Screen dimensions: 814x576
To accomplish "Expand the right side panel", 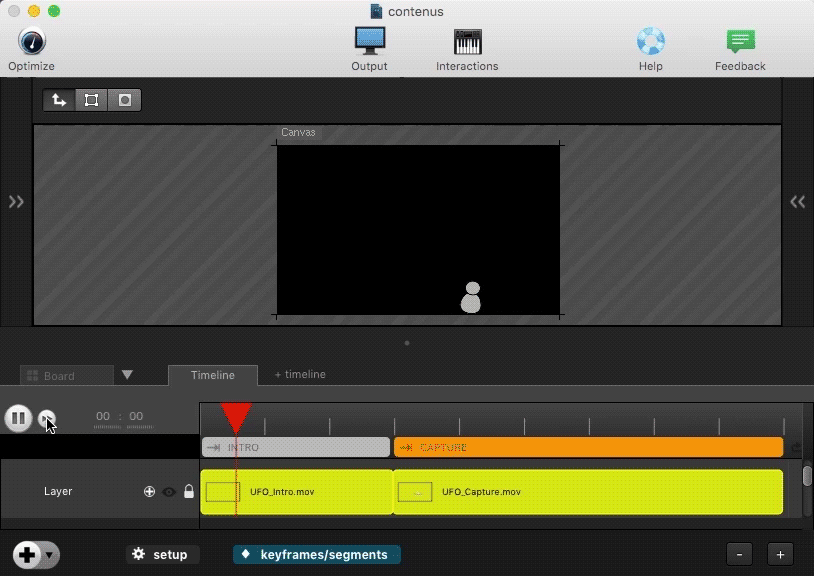I will tap(797, 202).
